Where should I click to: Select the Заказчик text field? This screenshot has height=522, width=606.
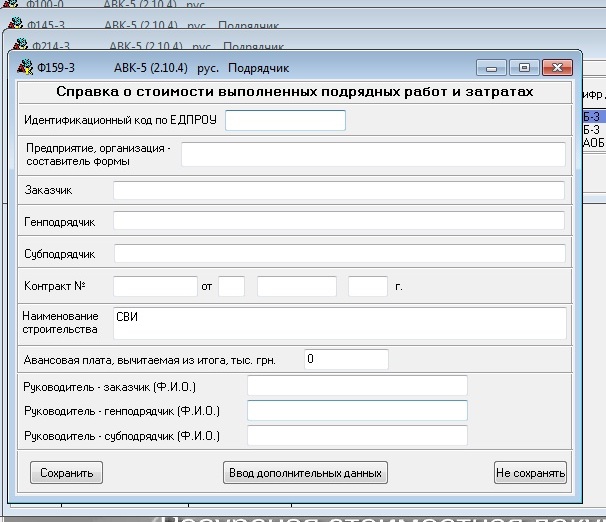coord(339,190)
